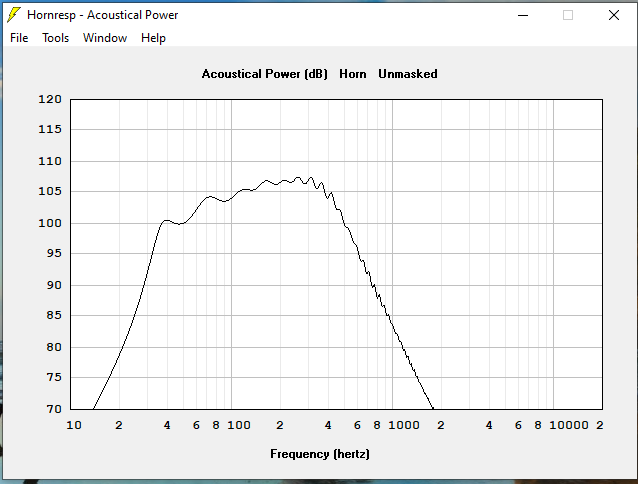Click the 110 dB y-axis label

click(x=50, y=161)
